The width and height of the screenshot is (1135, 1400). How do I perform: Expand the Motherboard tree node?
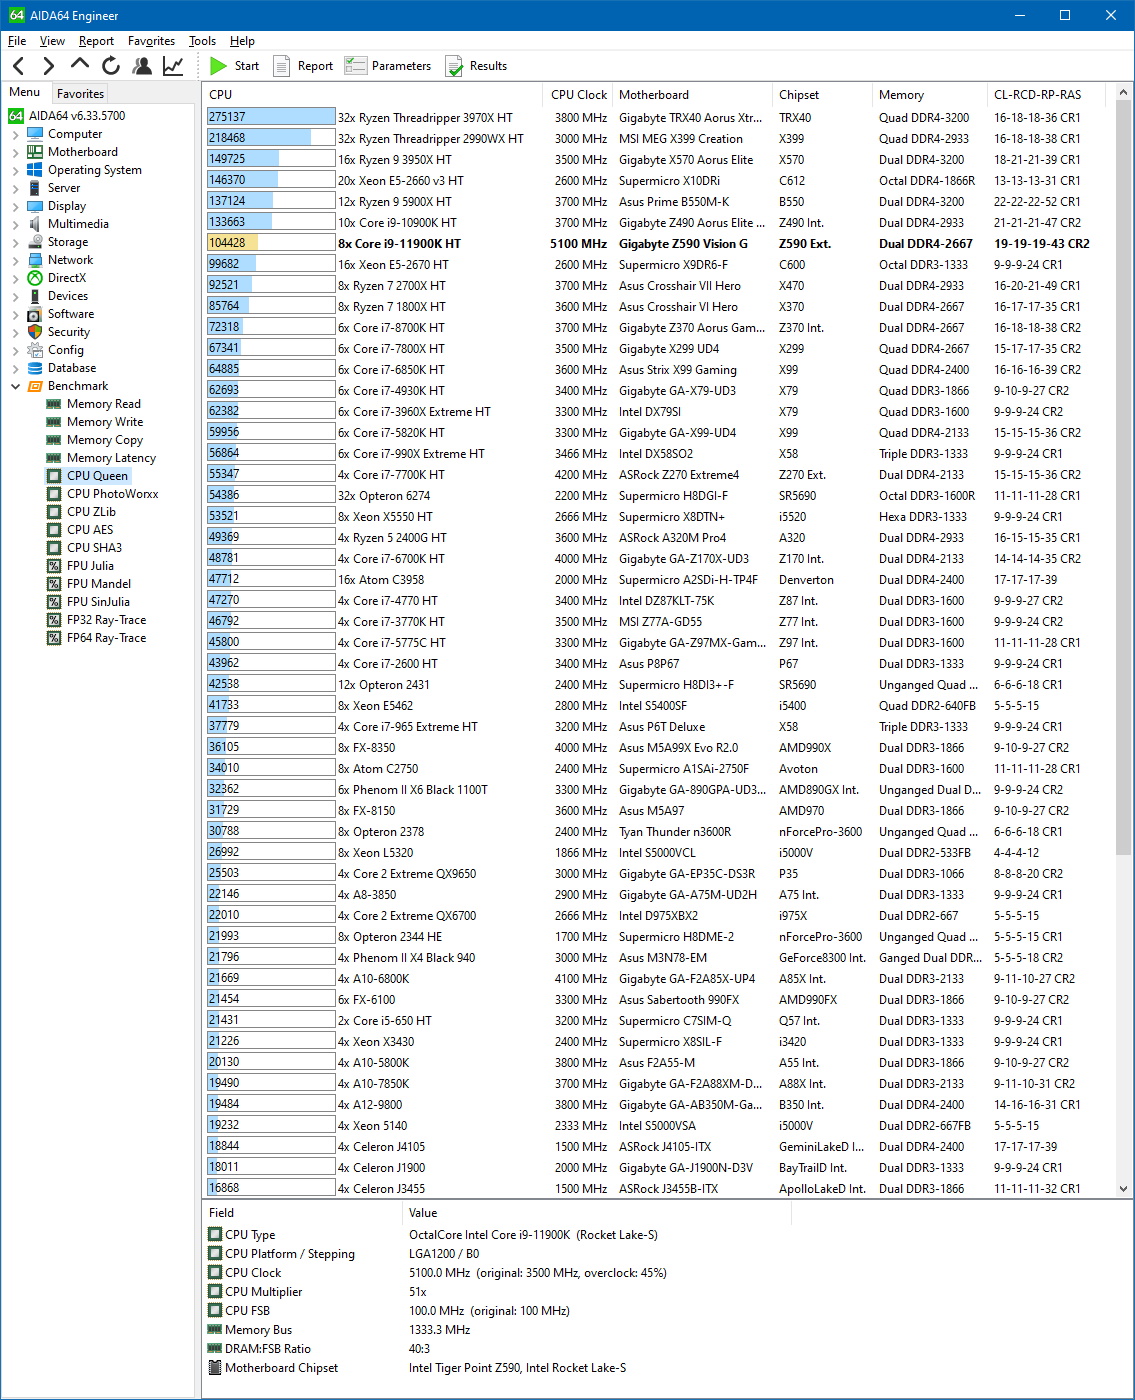tap(15, 152)
